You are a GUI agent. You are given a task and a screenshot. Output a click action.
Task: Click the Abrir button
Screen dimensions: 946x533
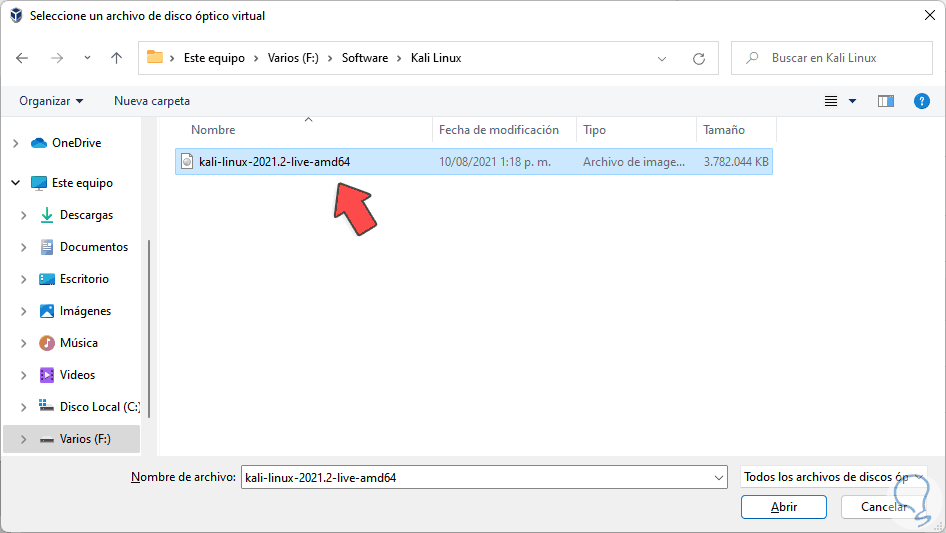(784, 507)
